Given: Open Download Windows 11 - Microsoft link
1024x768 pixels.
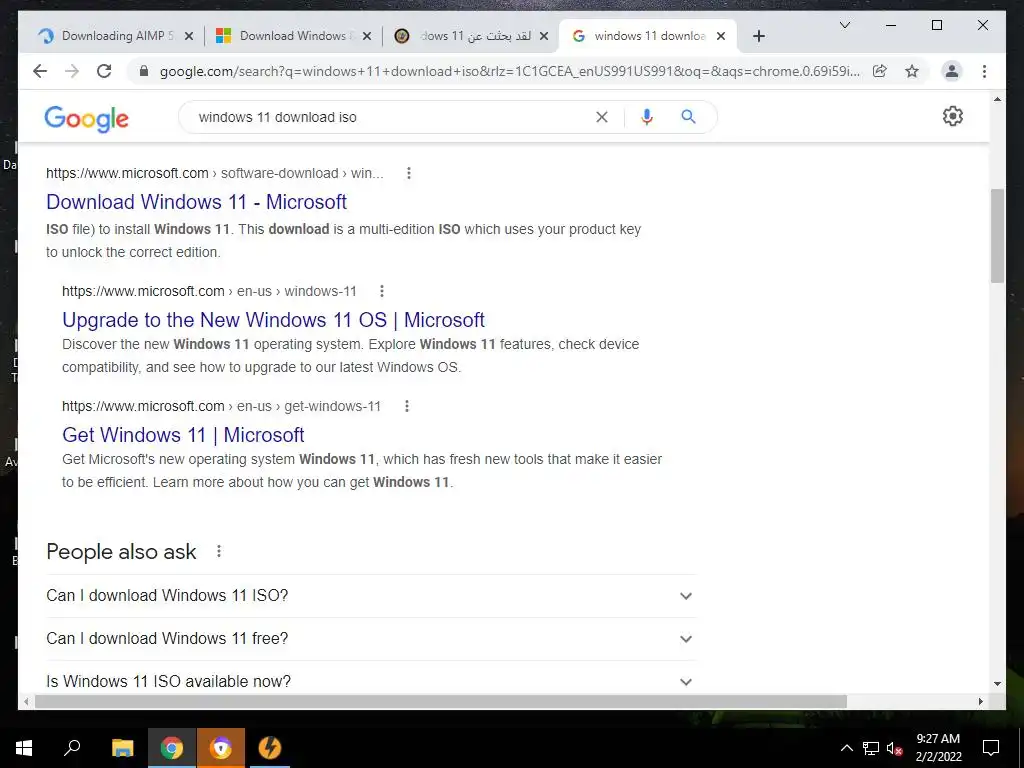Looking at the screenshot, I should point(196,202).
